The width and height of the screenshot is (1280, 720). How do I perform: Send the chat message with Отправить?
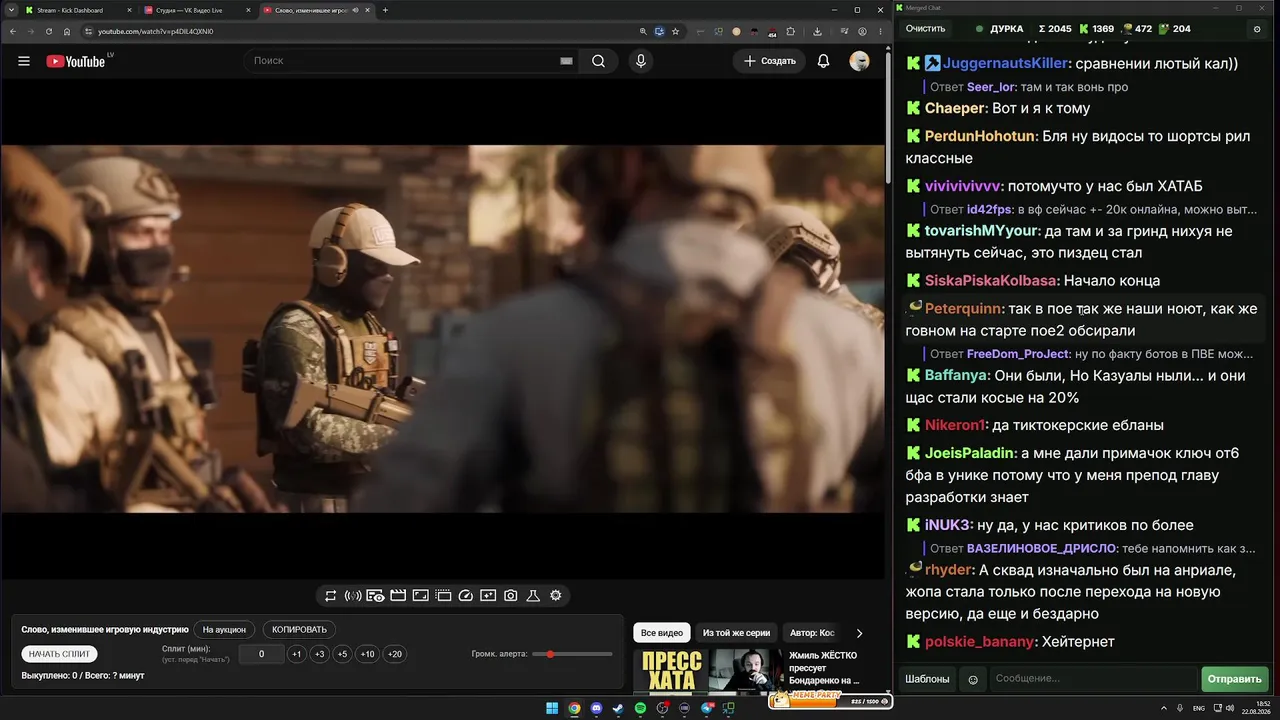pyautogui.click(x=1235, y=679)
